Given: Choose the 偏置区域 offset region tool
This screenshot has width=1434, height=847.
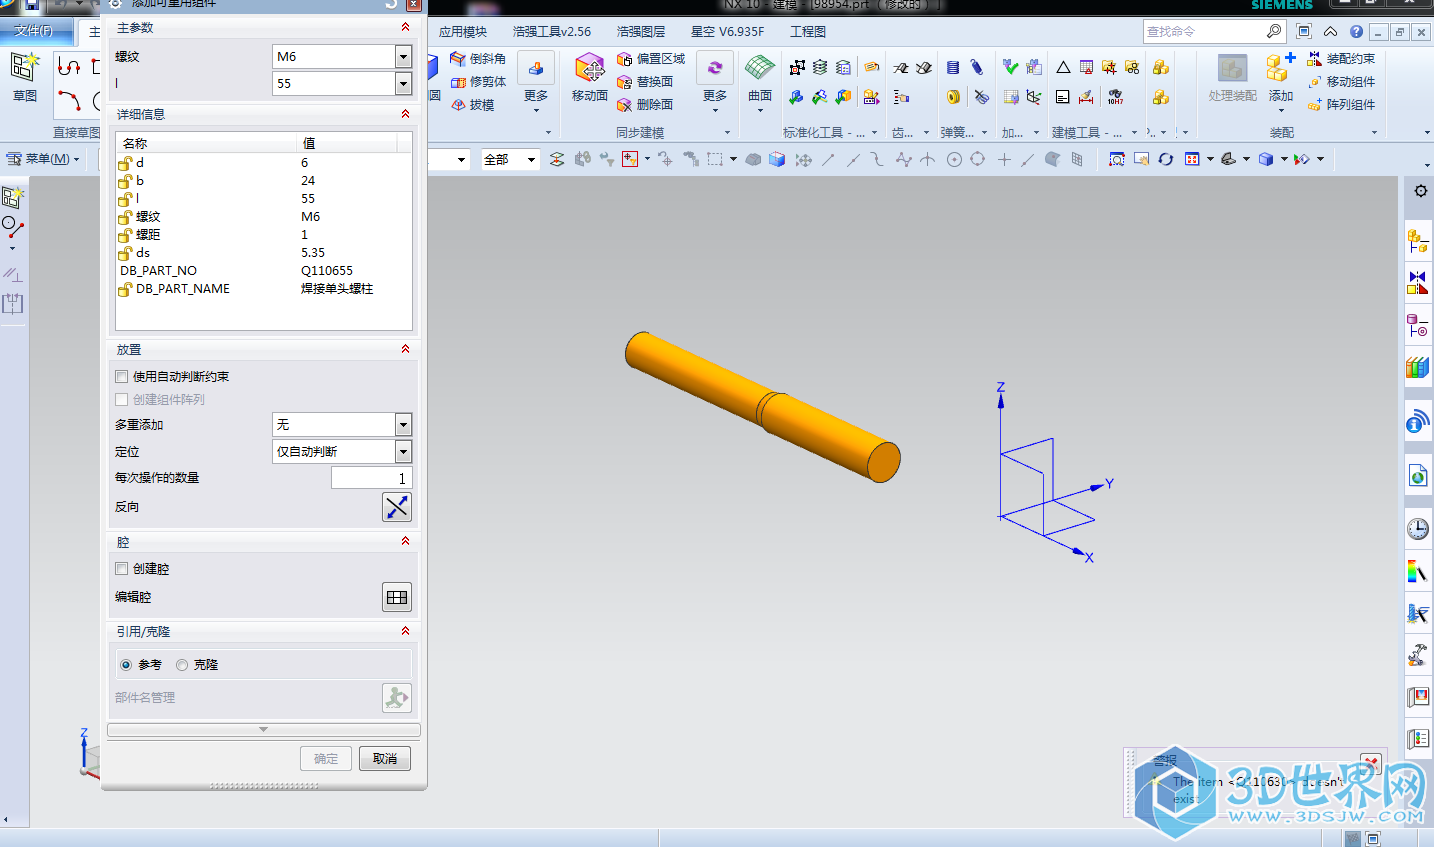Looking at the screenshot, I should [x=651, y=59].
